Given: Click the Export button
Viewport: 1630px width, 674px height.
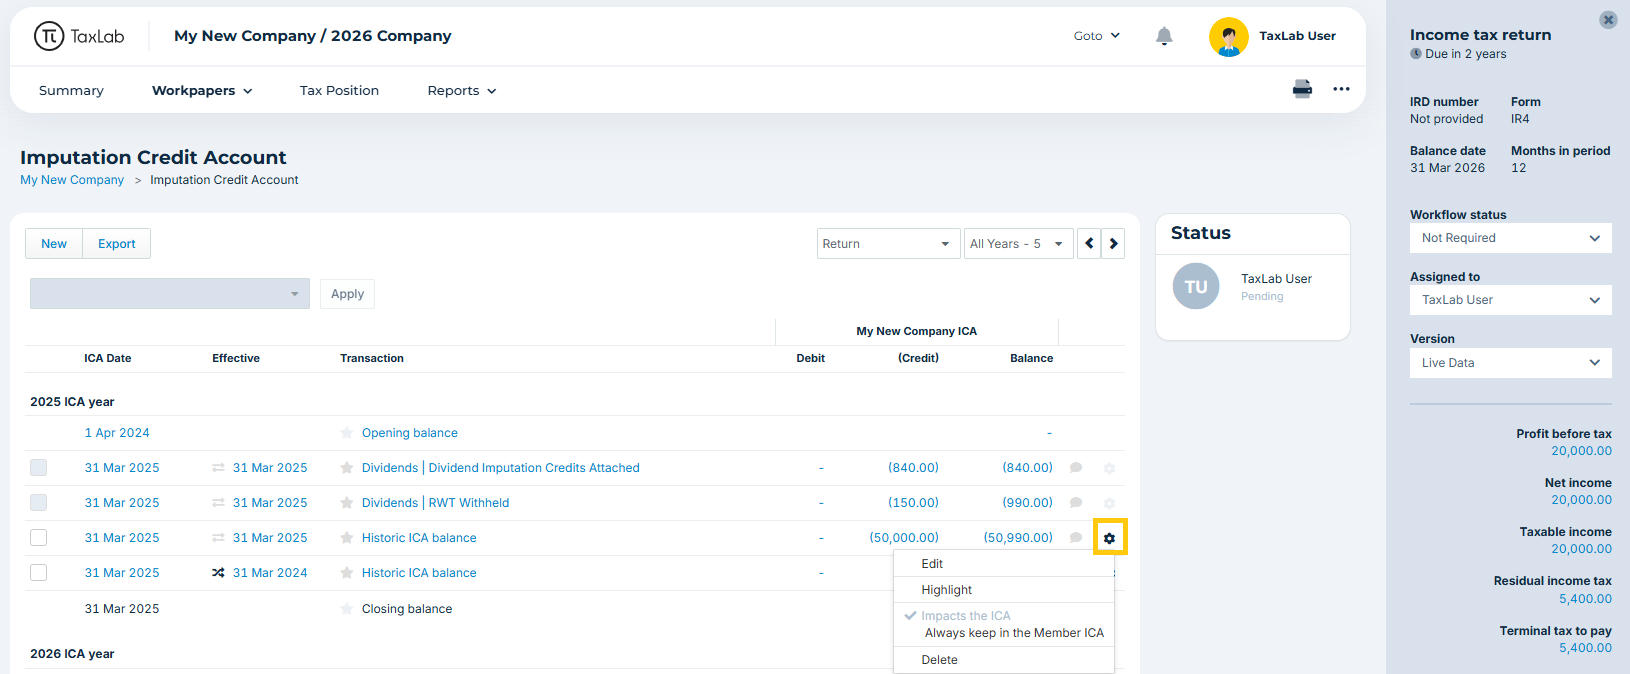Looking at the screenshot, I should point(117,244).
